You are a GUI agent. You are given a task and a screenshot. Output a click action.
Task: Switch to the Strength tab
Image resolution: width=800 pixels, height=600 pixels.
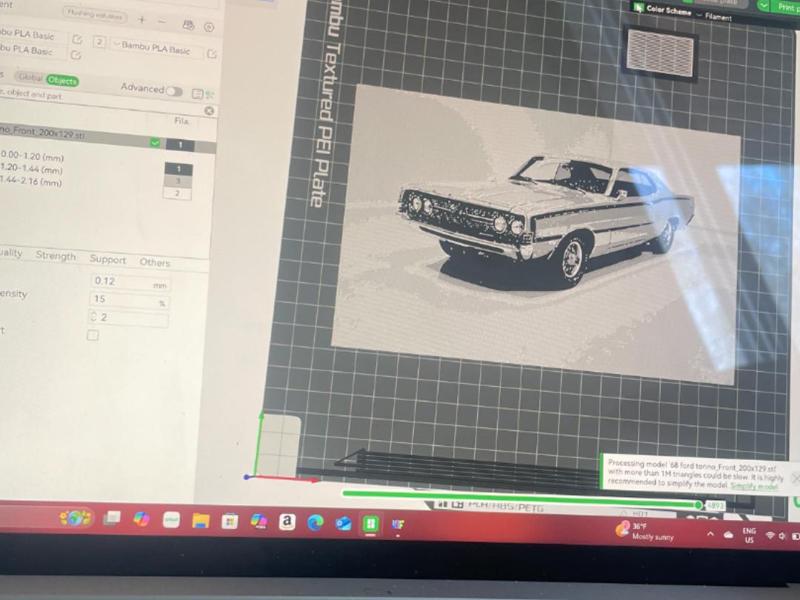pos(57,256)
